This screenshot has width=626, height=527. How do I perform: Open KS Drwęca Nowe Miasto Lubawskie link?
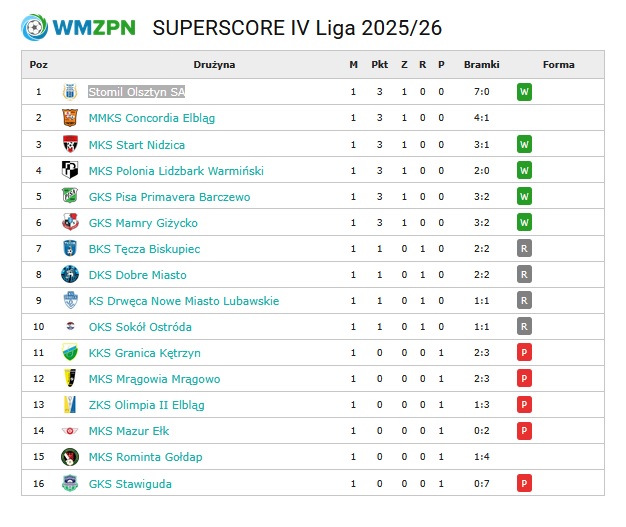pos(184,301)
